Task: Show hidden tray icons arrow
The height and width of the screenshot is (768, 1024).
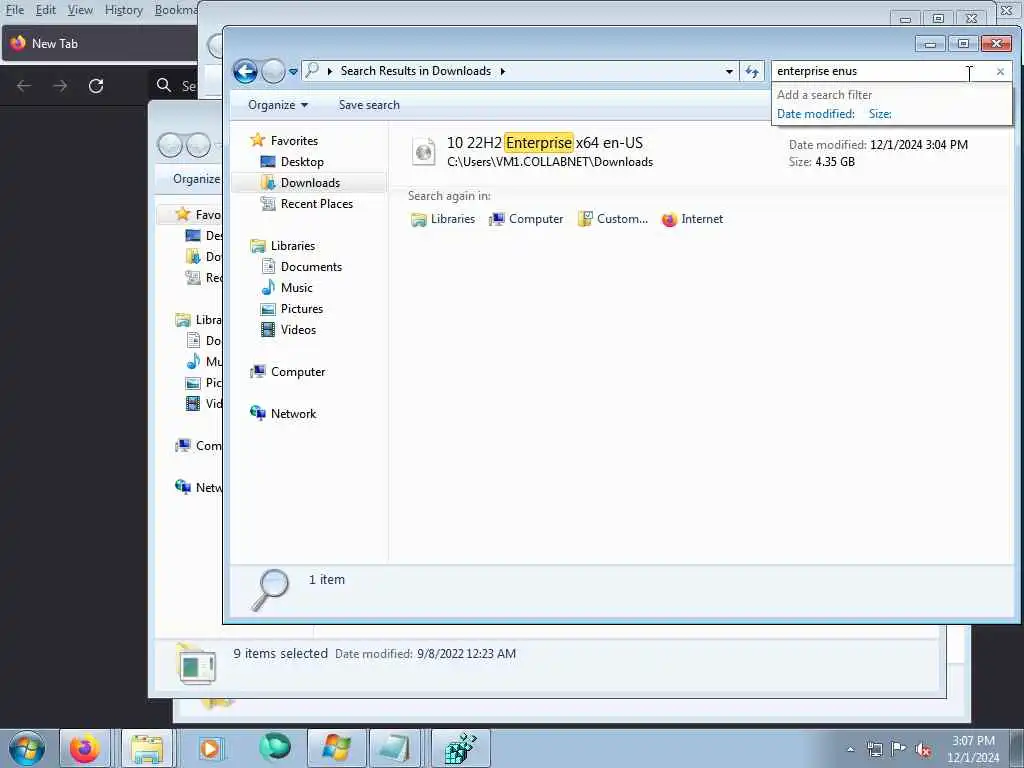Action: (850, 749)
